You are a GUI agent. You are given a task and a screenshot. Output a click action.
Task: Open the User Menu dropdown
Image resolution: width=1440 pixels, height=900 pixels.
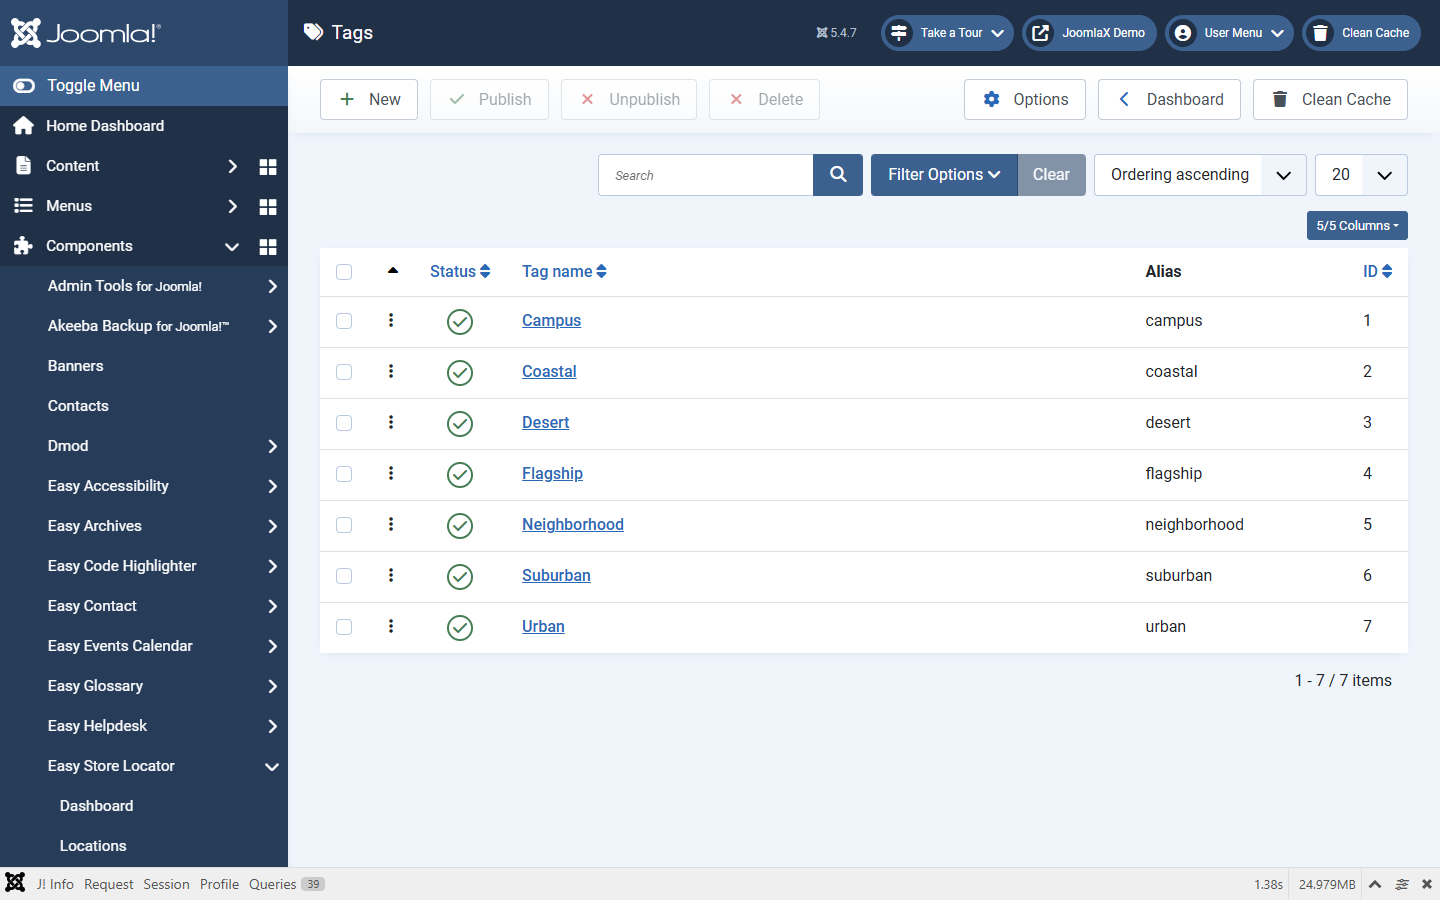(x=1229, y=33)
